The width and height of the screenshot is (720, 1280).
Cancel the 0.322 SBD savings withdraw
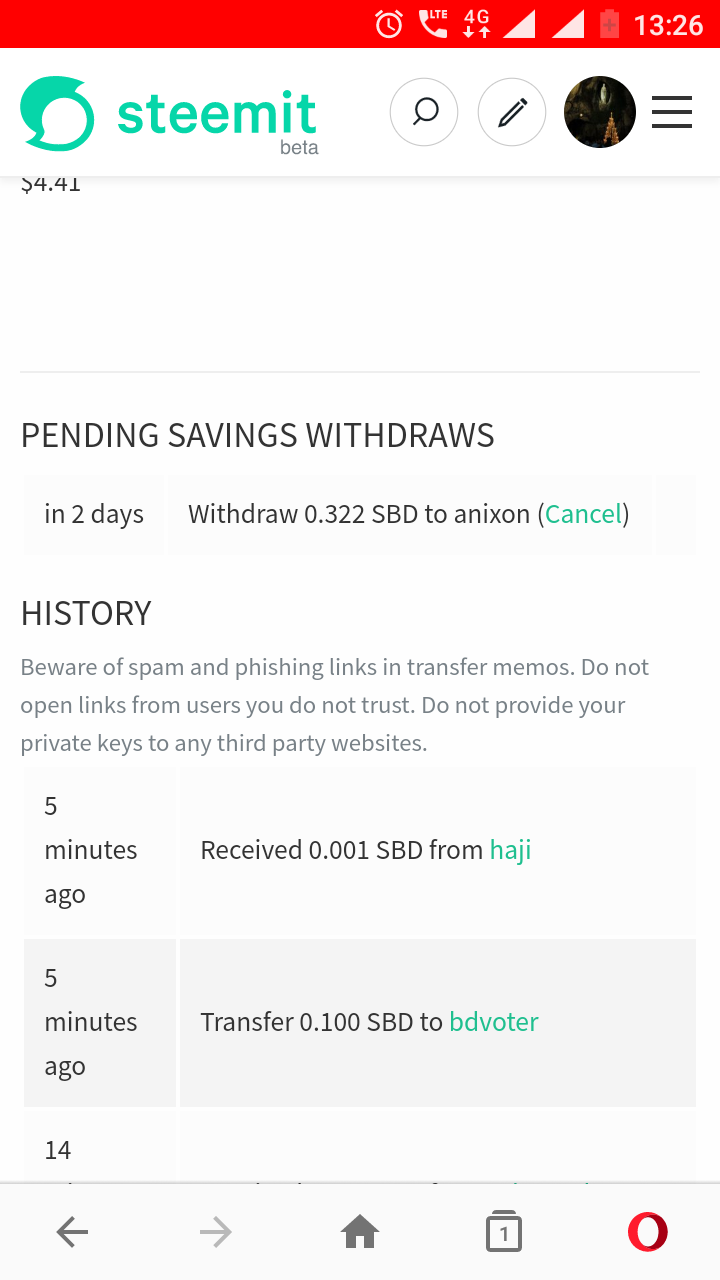[x=583, y=514]
